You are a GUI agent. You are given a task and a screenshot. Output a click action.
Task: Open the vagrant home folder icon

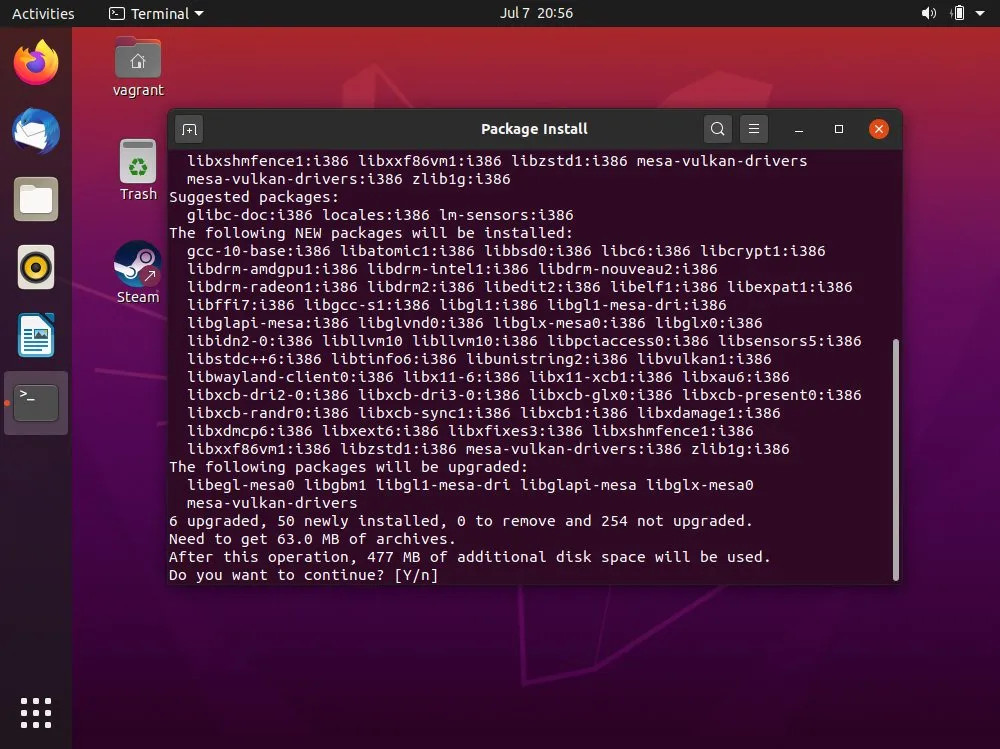point(138,66)
